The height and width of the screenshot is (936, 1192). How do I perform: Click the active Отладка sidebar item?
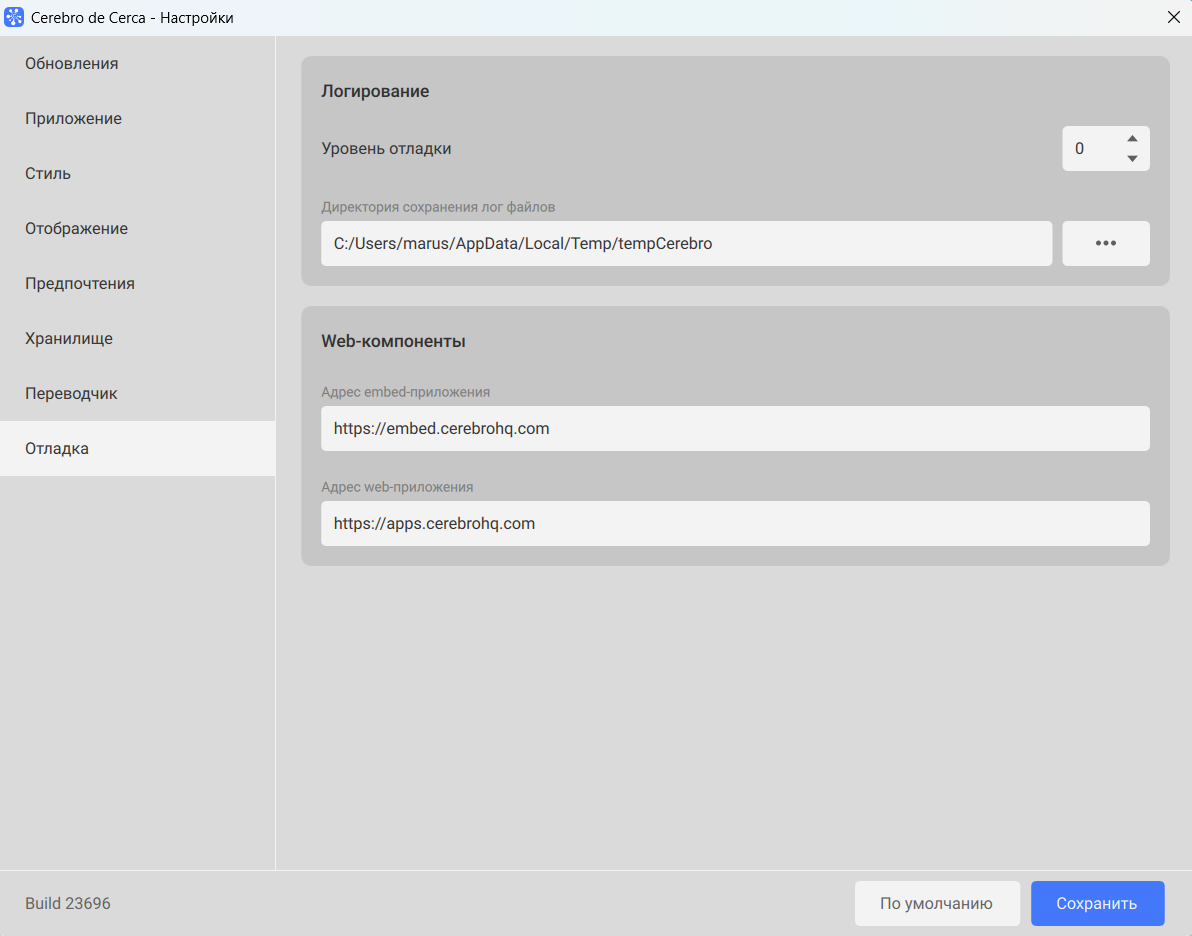click(x=57, y=449)
